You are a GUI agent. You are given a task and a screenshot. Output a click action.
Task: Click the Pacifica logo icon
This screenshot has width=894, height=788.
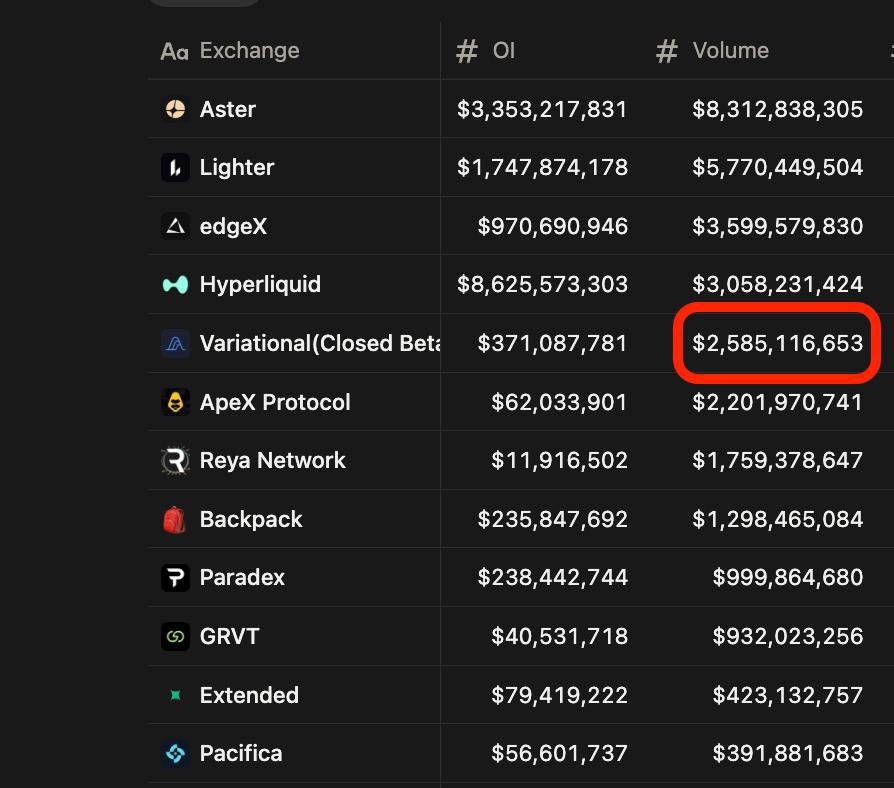(x=175, y=753)
